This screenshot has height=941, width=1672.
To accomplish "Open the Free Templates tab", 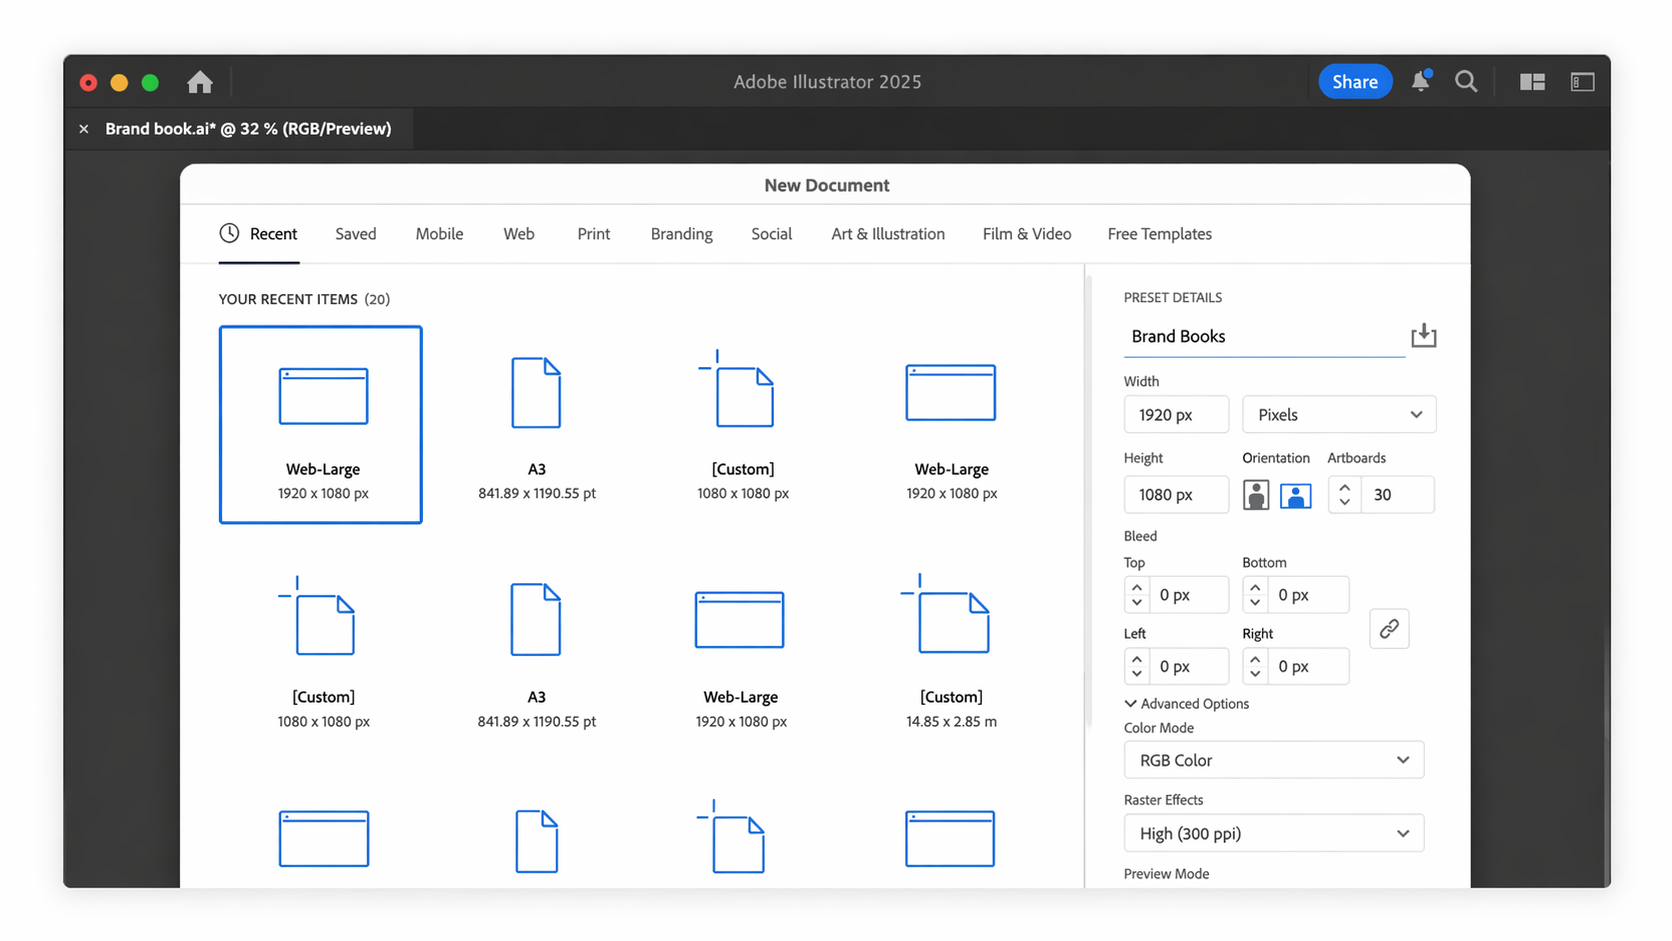I will coord(1159,234).
